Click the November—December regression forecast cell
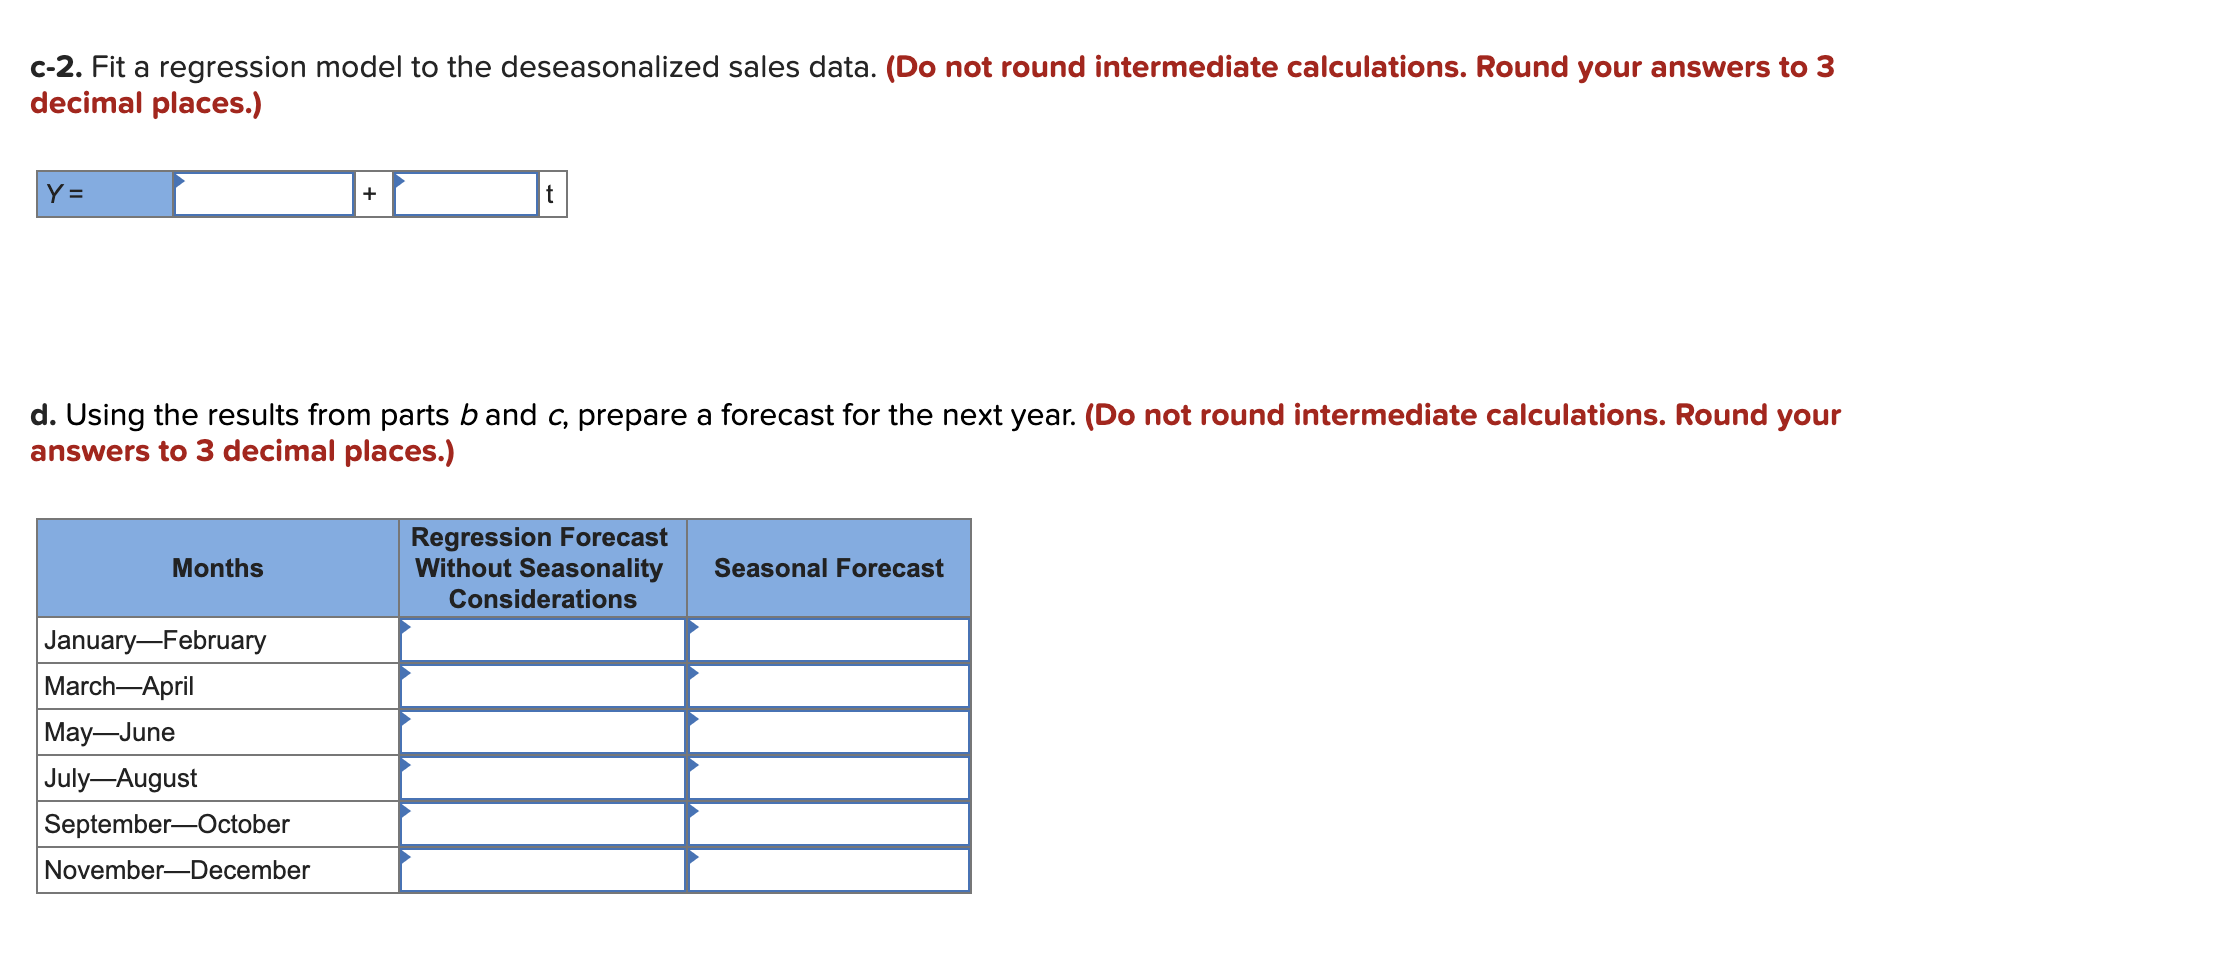2234x964 pixels. pos(543,869)
